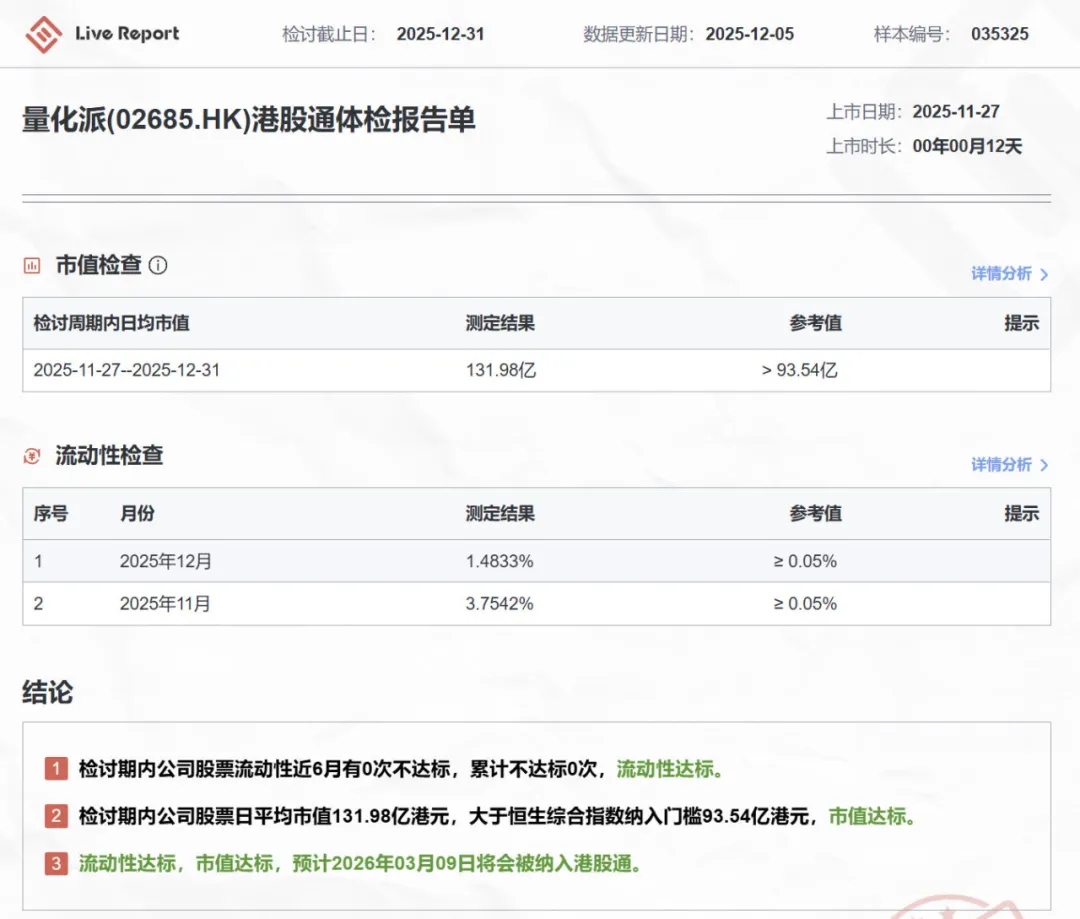Viewport: 1080px width, 919px height.
Task: Click the red number 1 conclusion badge
Action: (x=56, y=769)
